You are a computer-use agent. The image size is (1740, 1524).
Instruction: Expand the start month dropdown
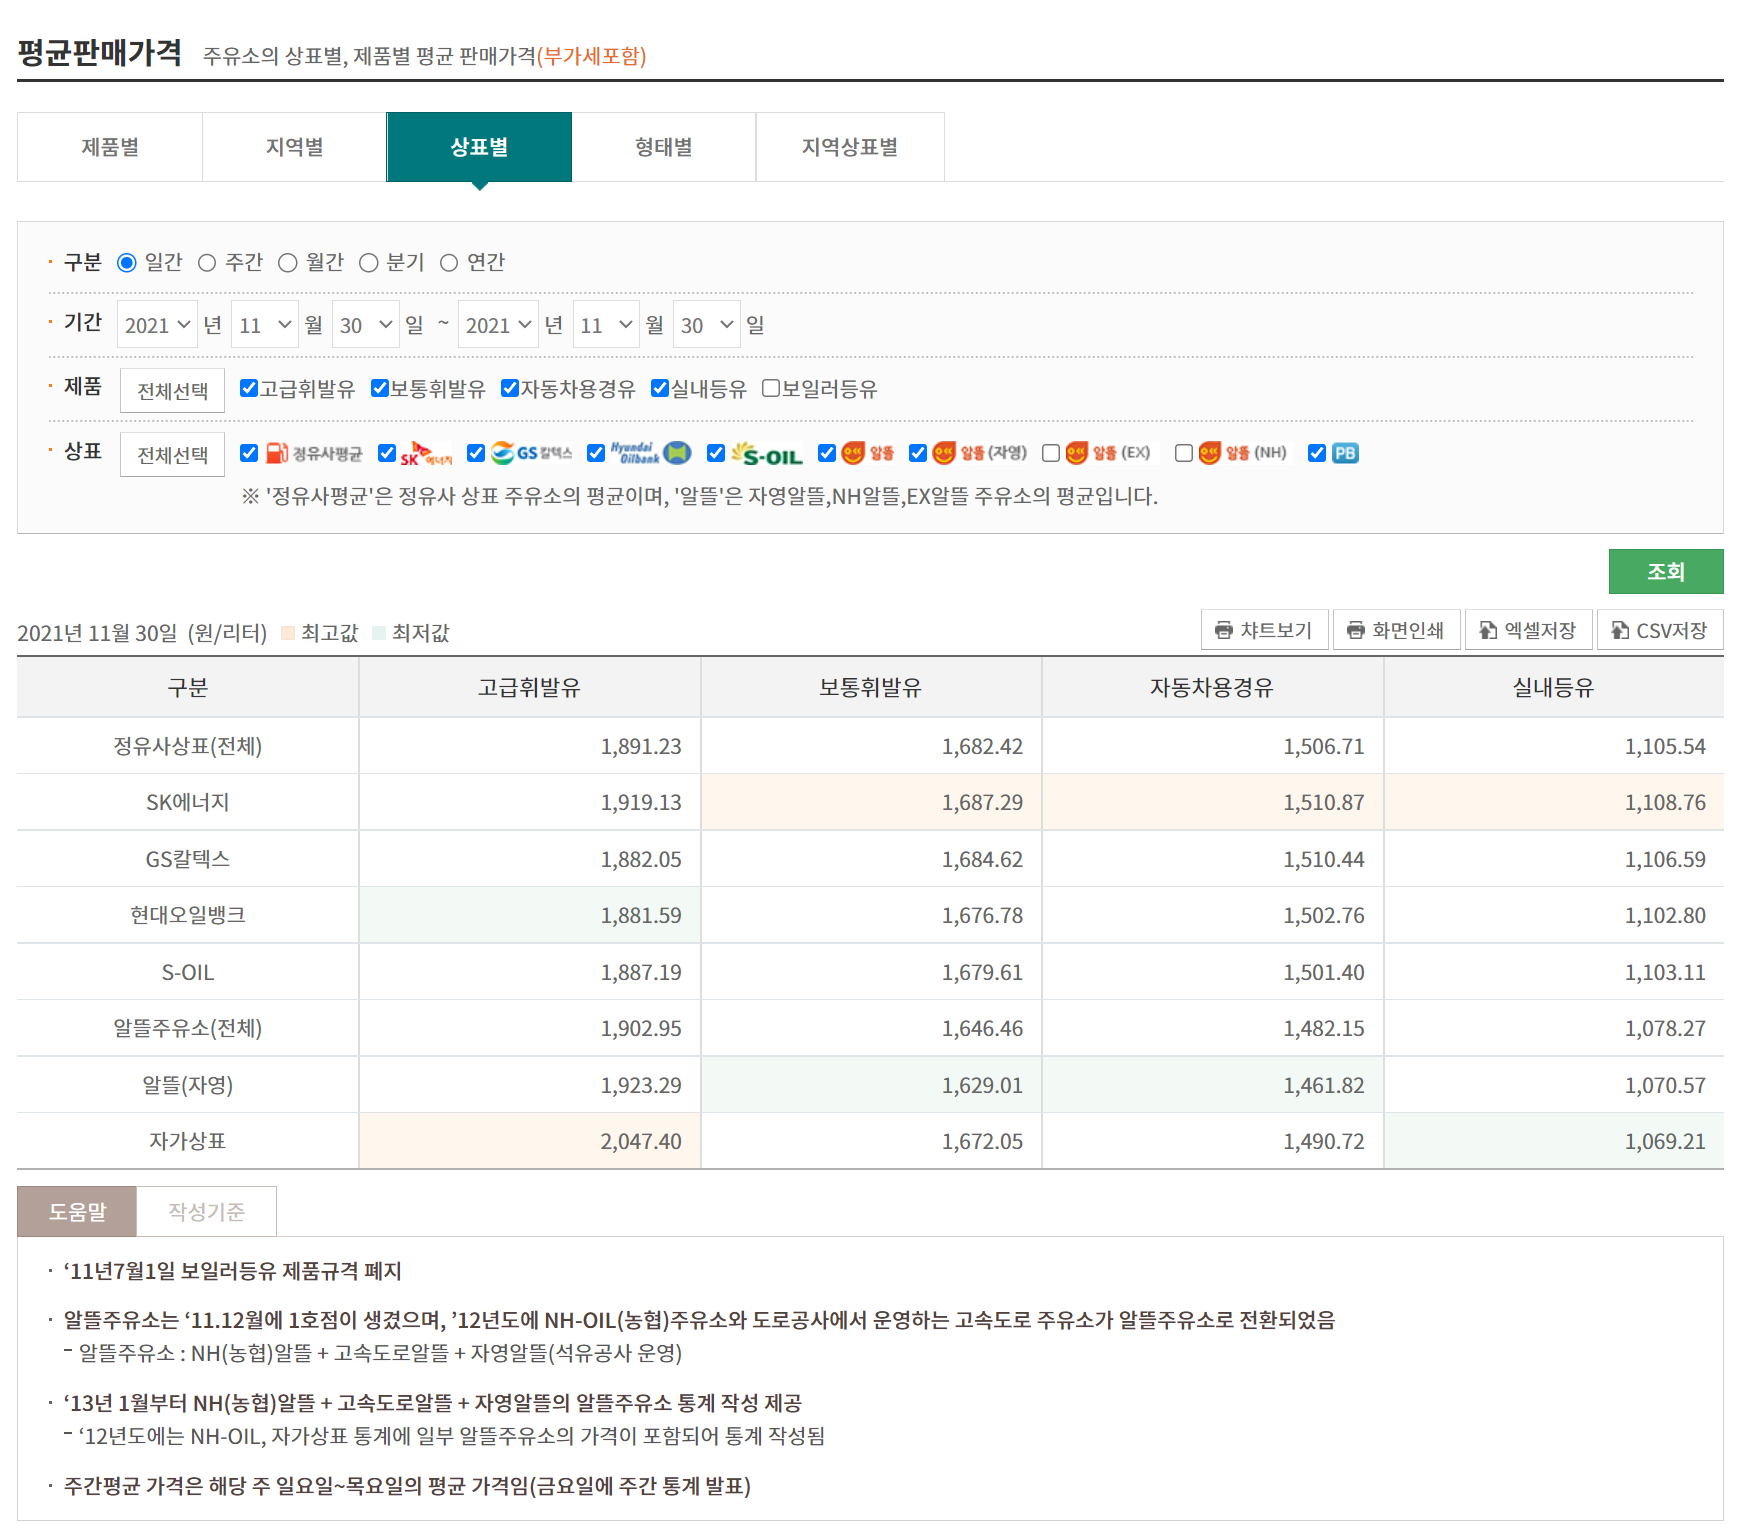pyautogui.click(x=264, y=325)
